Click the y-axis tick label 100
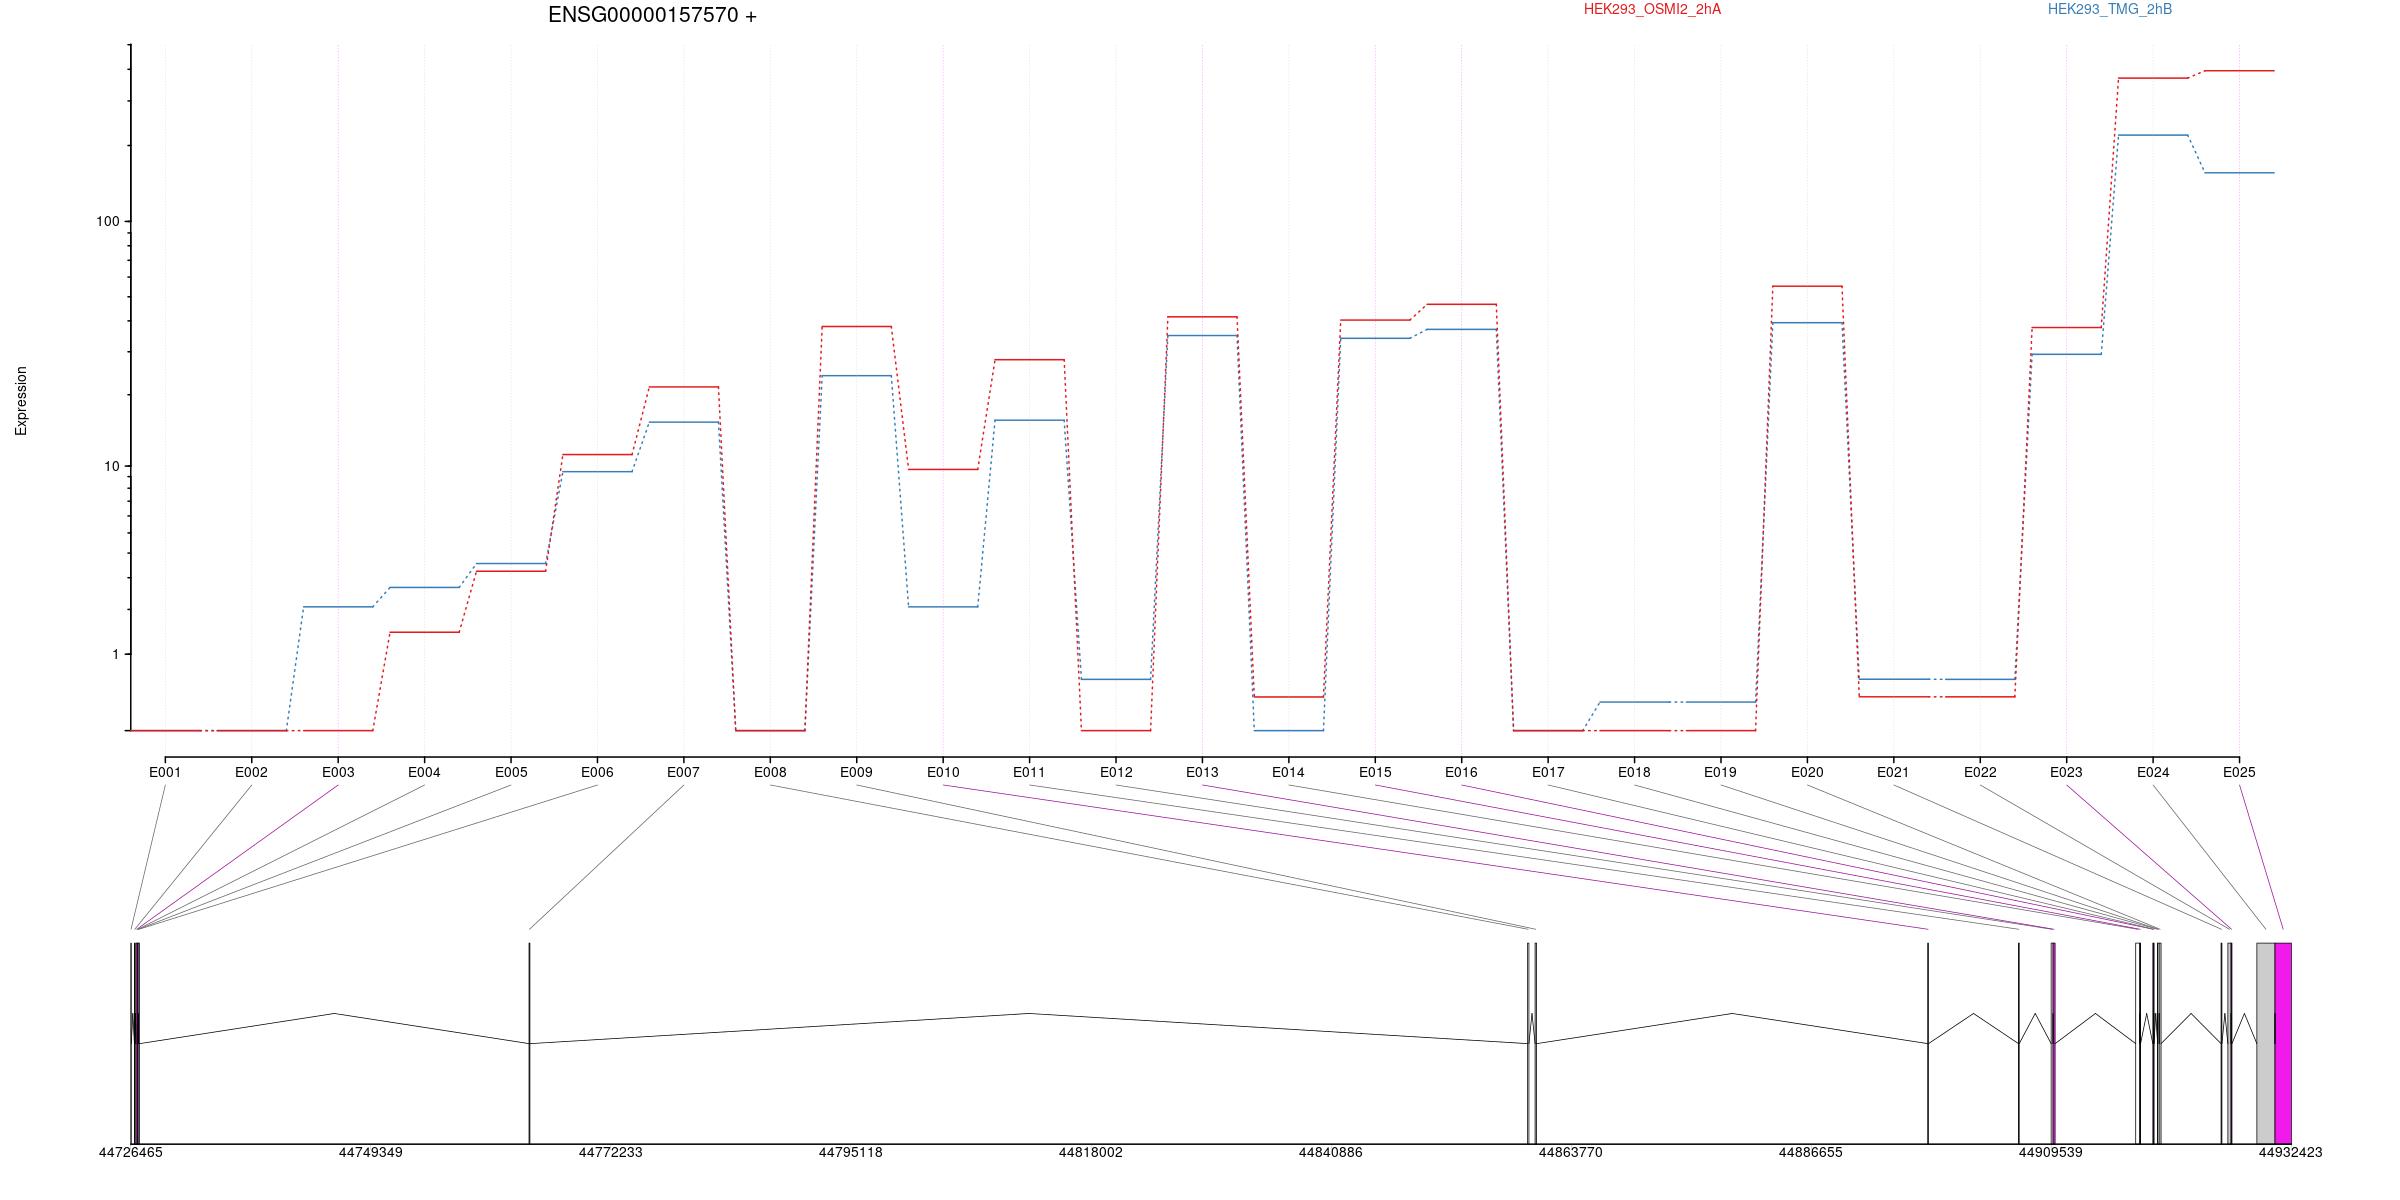 (x=107, y=221)
